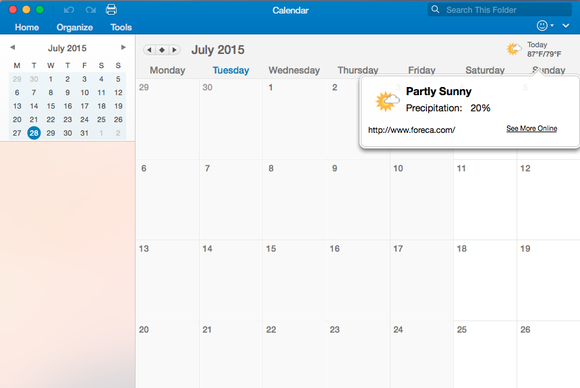Click the search magnifier icon
Screen dimensions: 580x388
[435, 9]
